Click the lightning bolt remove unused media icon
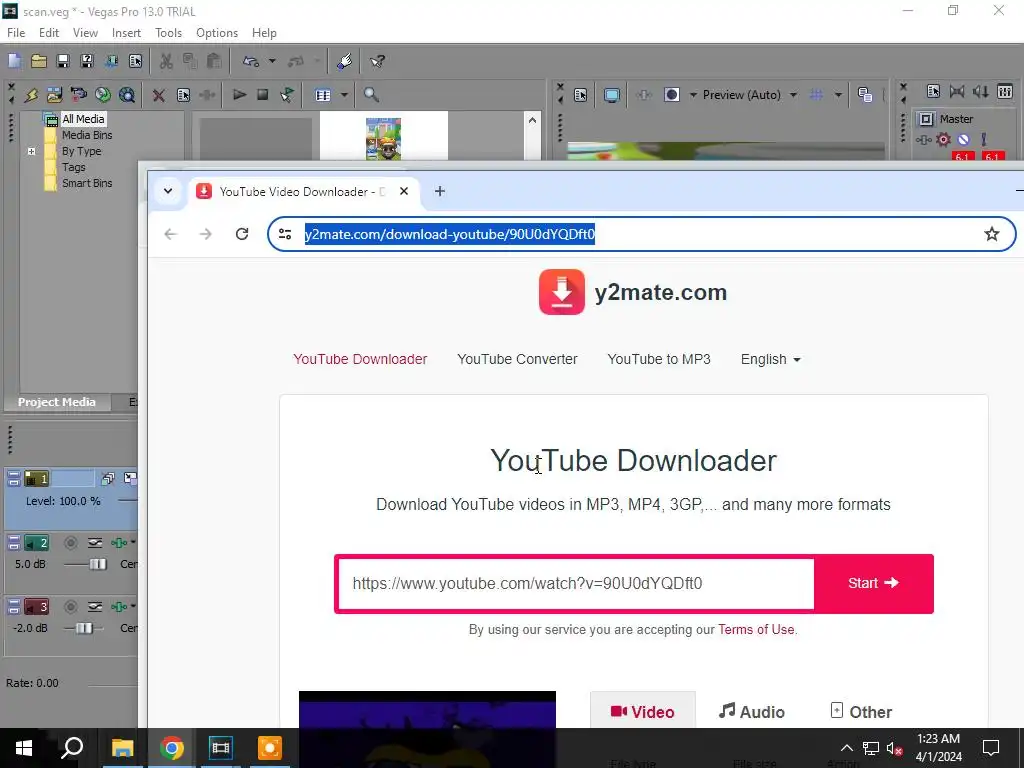 click(31, 95)
